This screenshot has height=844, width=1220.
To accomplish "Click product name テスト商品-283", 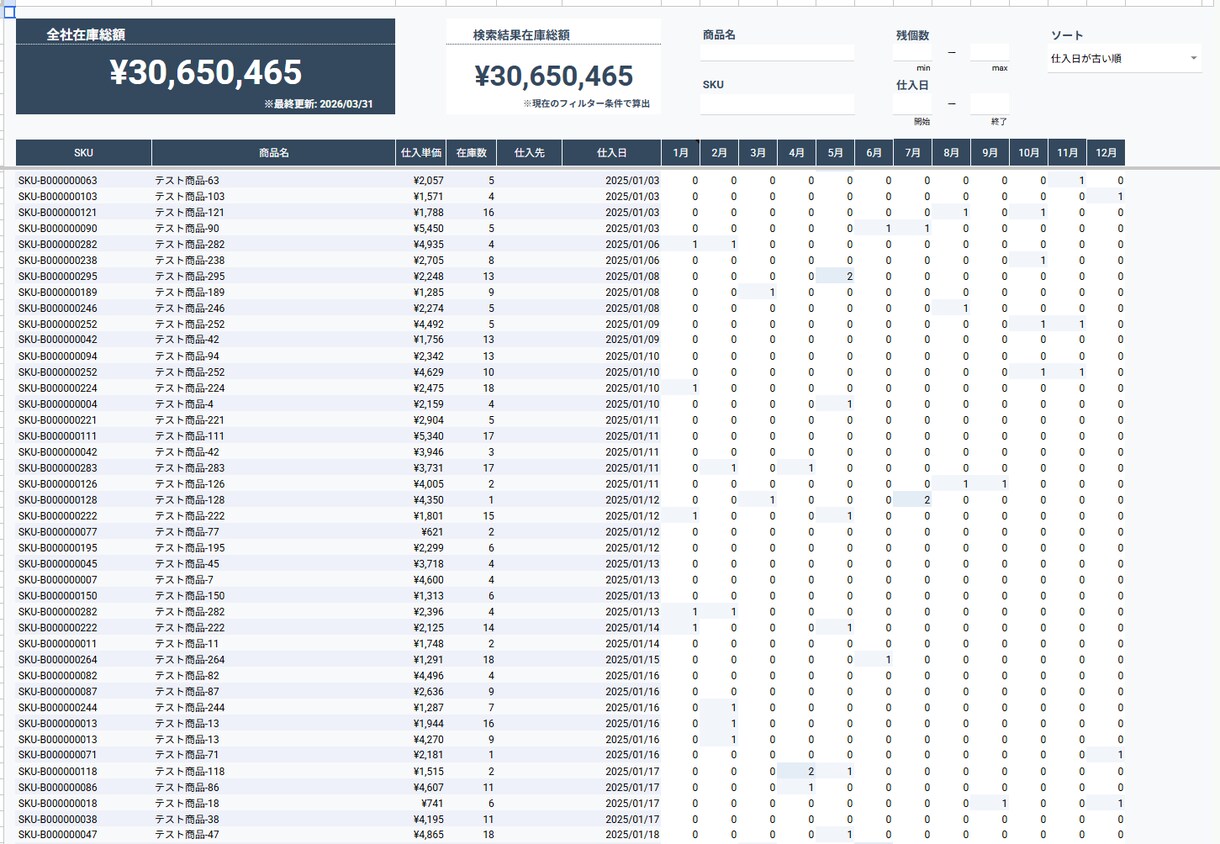I will (190, 468).
